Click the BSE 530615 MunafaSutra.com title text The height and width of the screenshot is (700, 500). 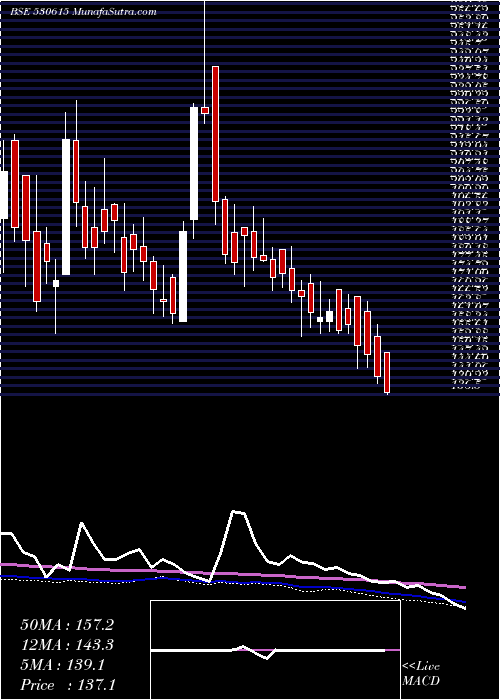point(83,12)
